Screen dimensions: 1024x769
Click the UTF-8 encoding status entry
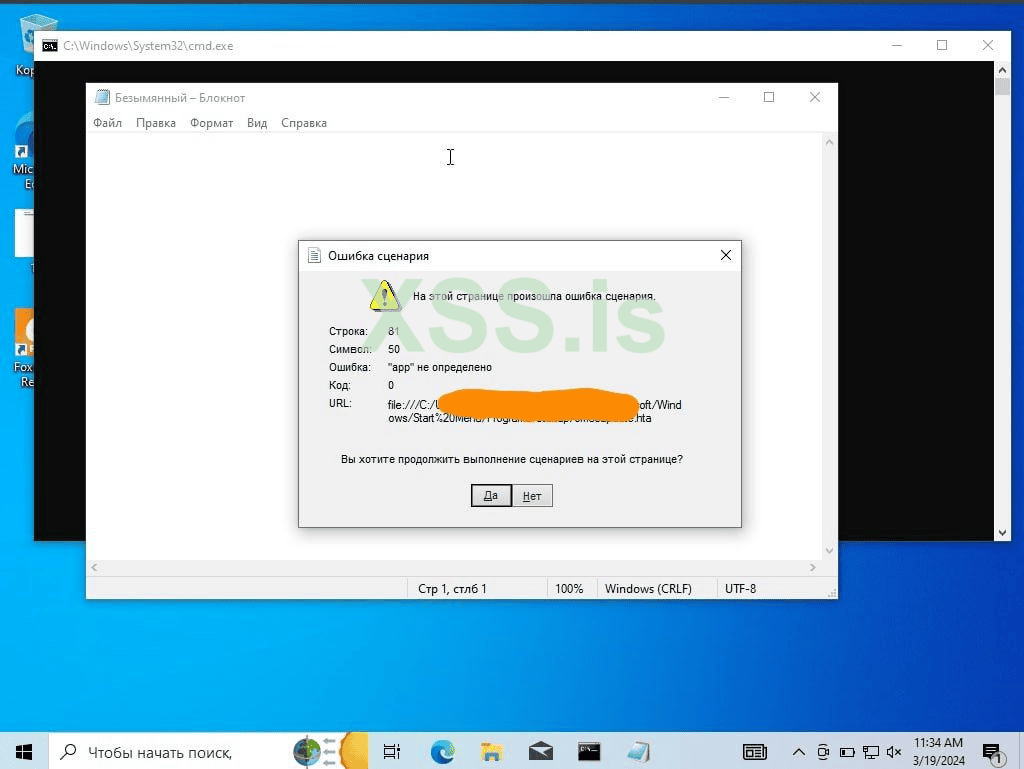(741, 588)
